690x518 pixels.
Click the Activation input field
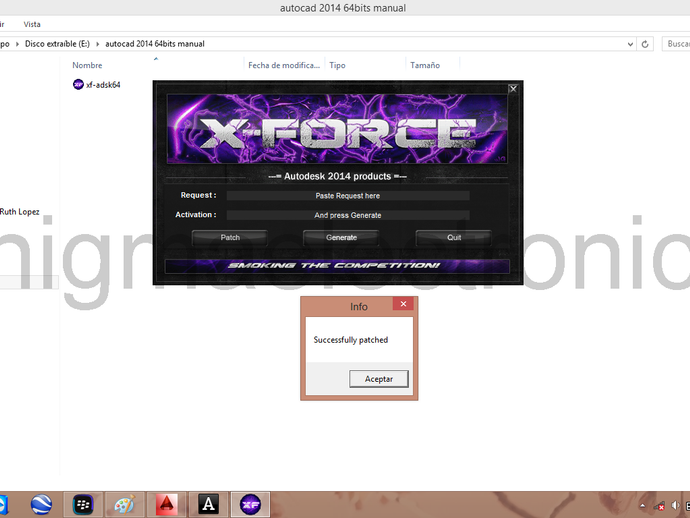348,215
